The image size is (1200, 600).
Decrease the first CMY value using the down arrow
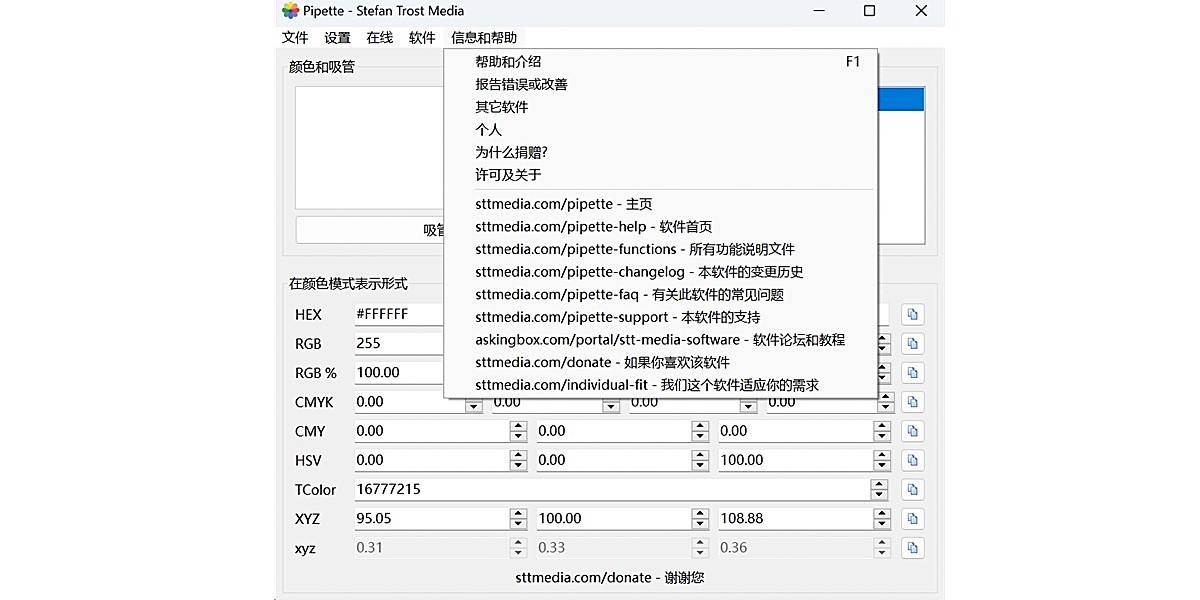[x=518, y=435]
